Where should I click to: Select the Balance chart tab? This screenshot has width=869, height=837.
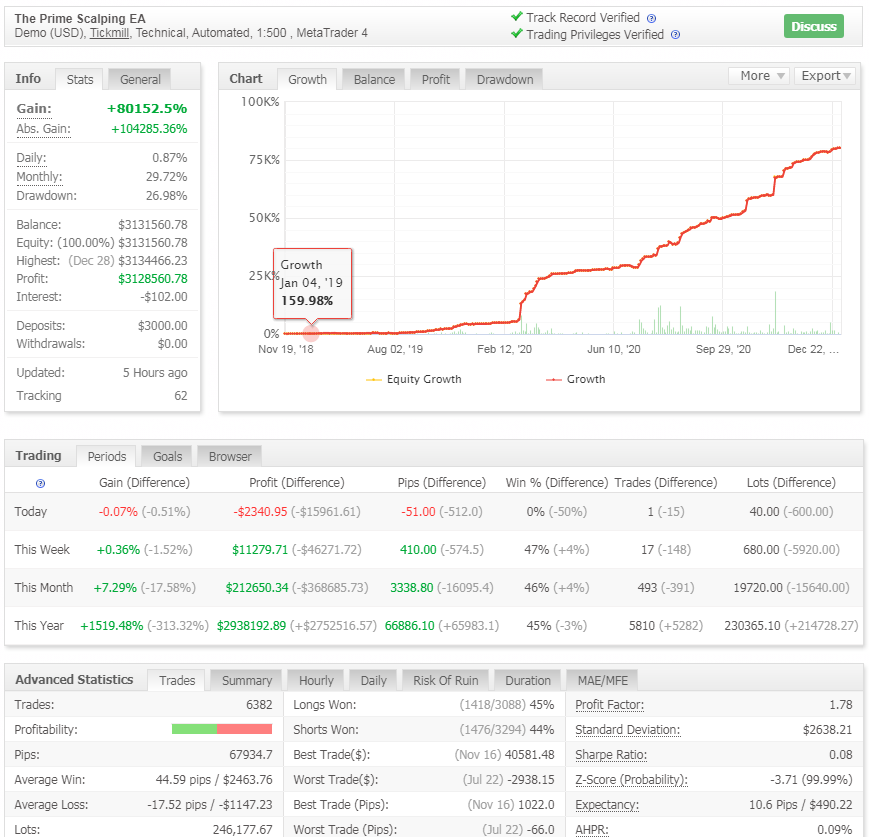point(374,79)
